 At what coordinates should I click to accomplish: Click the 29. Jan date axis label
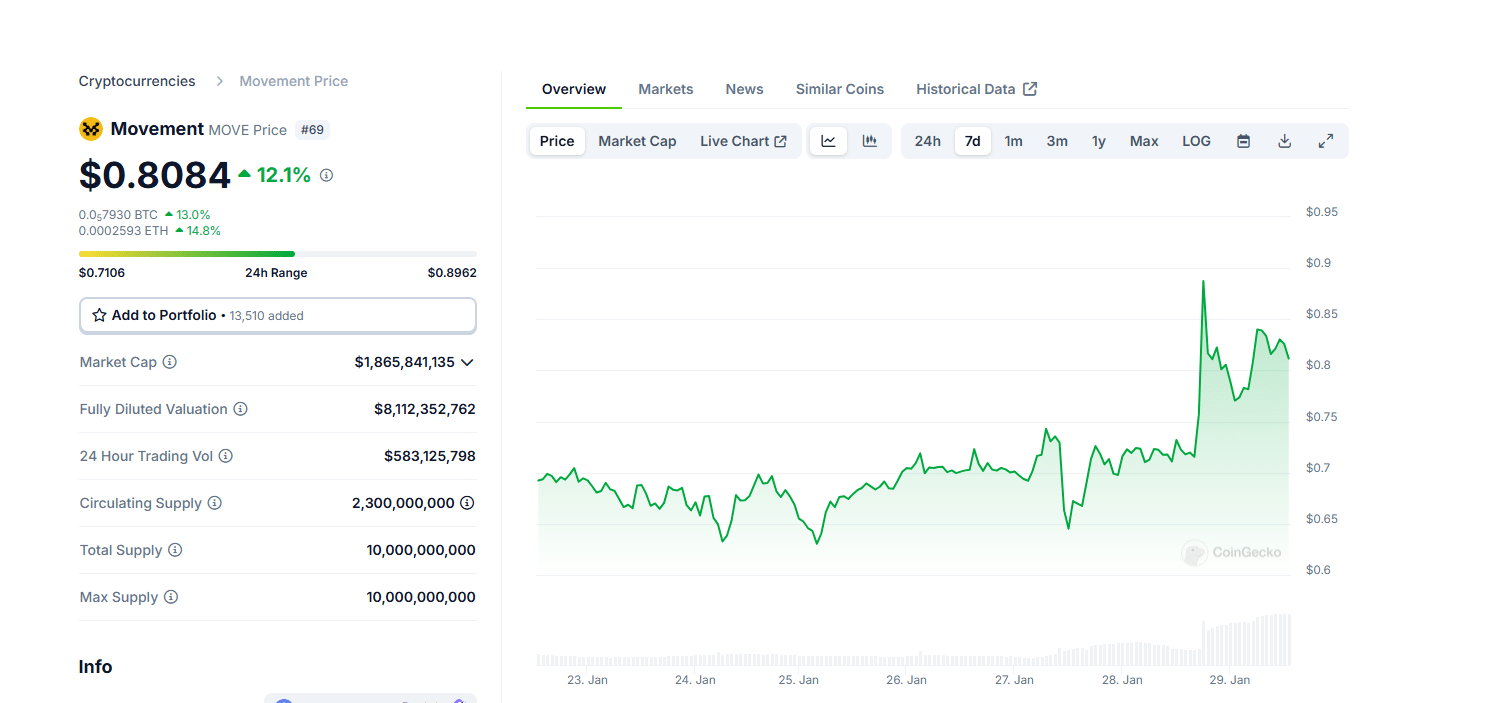tap(1229, 680)
